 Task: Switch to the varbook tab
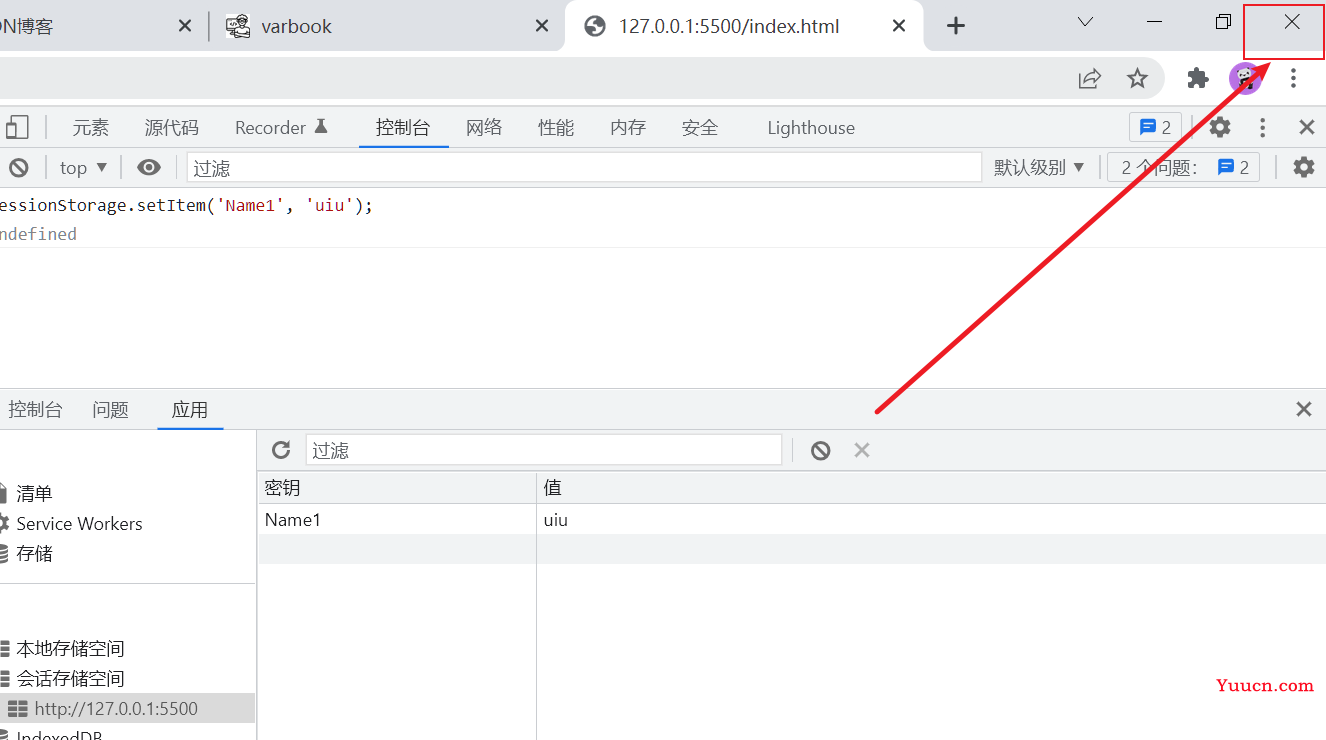coord(296,26)
